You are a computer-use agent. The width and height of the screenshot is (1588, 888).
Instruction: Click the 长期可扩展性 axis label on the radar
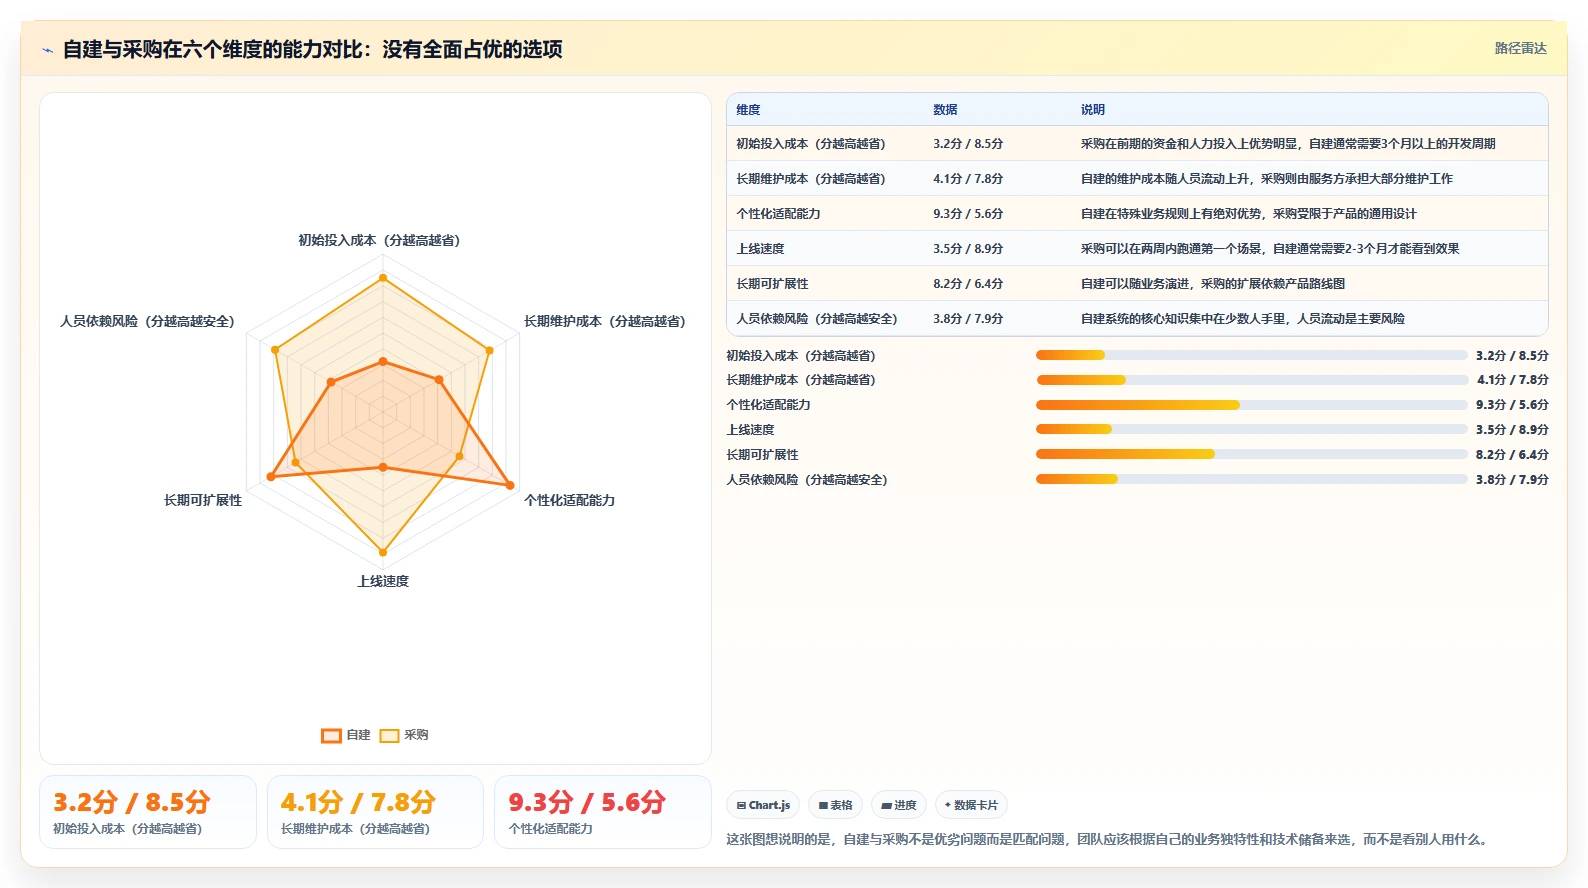click(x=203, y=500)
